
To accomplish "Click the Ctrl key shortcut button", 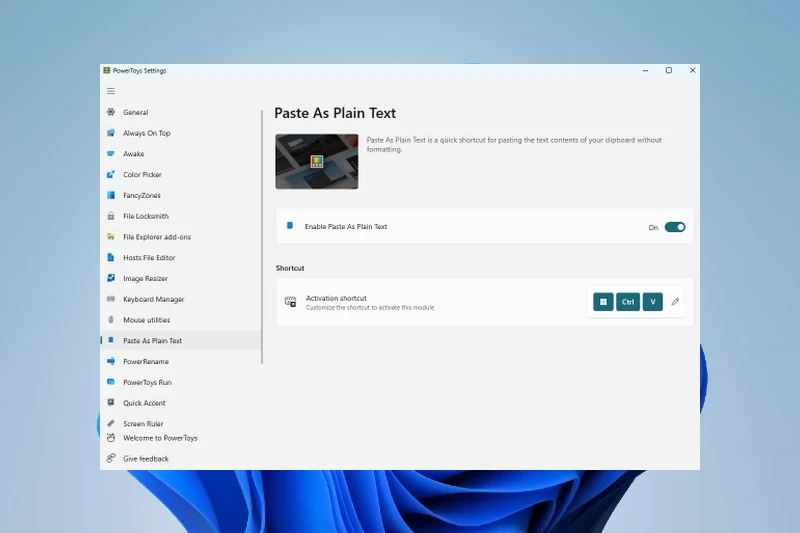I will click(x=628, y=301).
